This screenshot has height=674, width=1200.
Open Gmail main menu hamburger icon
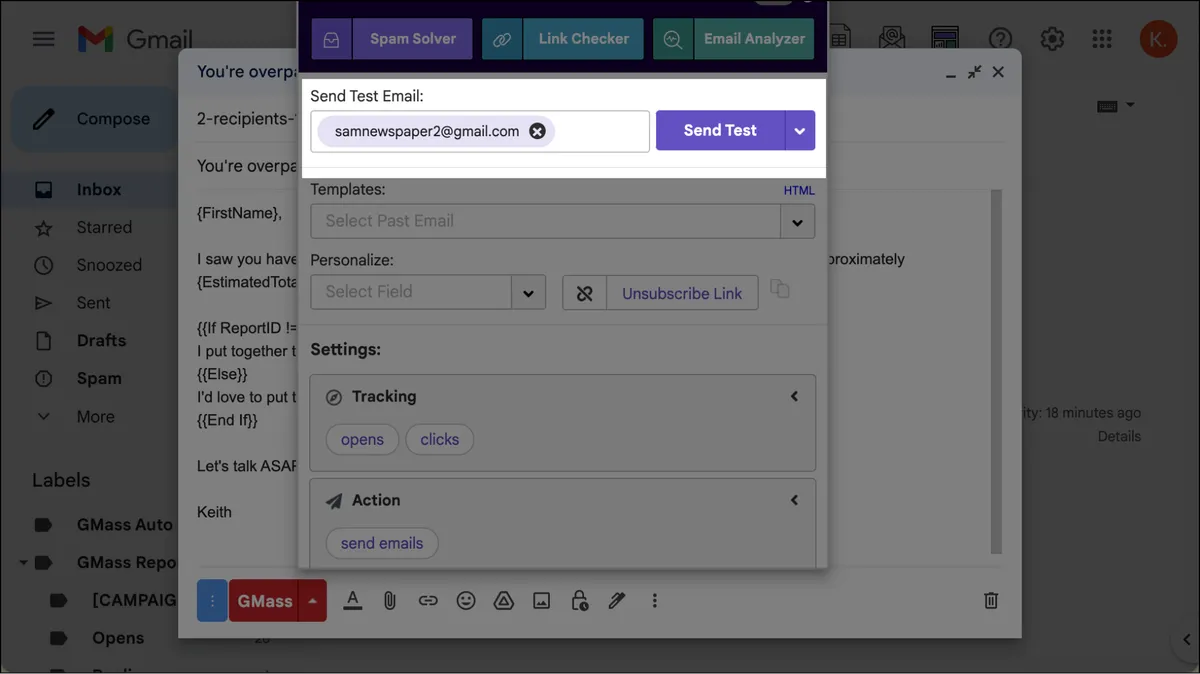(43, 39)
